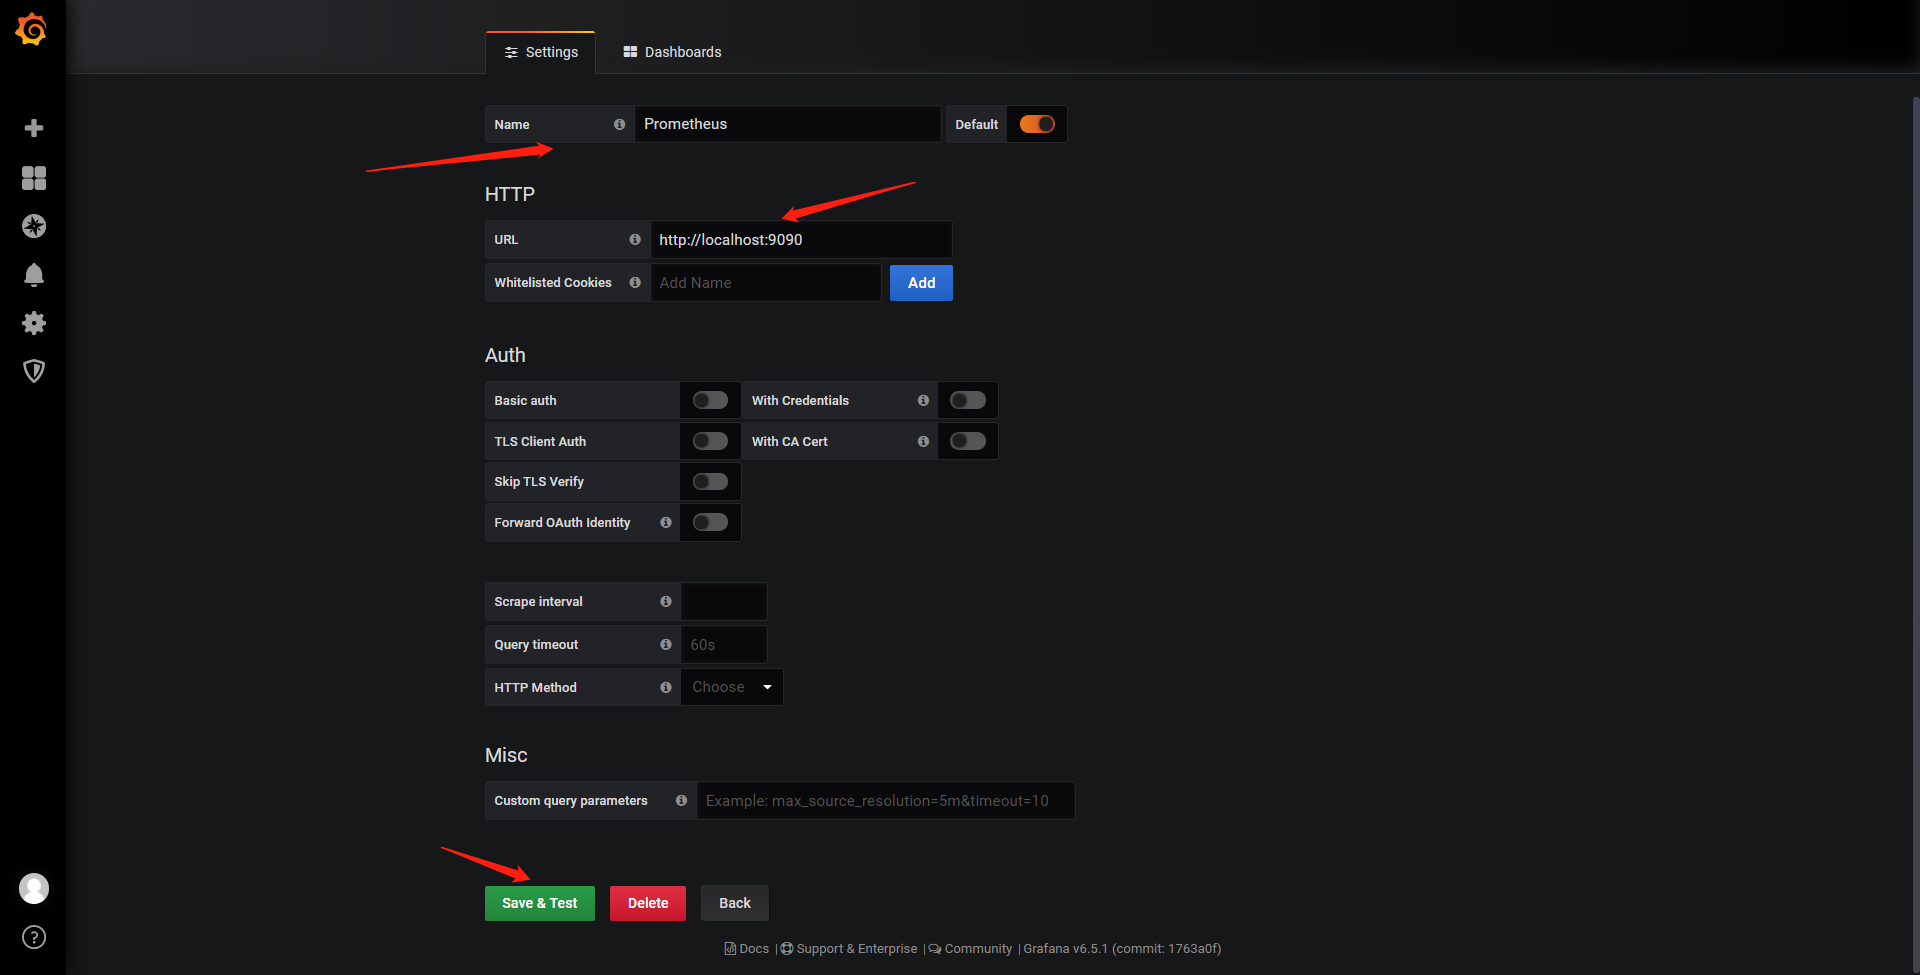This screenshot has height=975, width=1920.
Task: Open the Support & Enterprise footer link
Action: tap(849, 949)
